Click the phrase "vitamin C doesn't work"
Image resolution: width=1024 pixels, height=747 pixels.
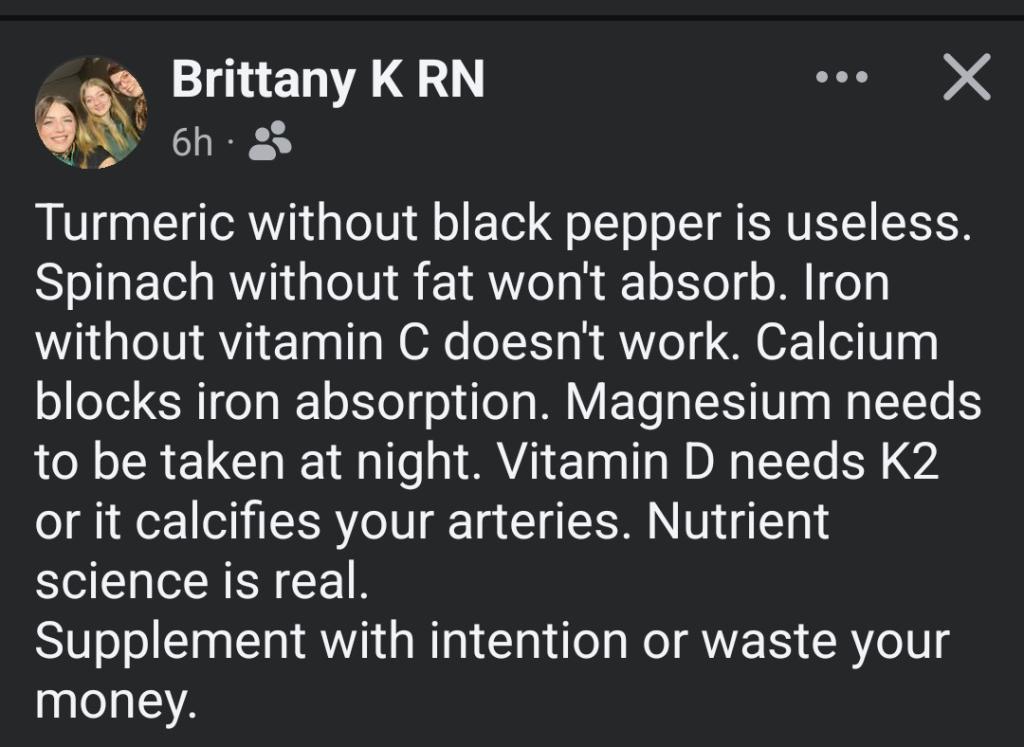click(x=468, y=344)
